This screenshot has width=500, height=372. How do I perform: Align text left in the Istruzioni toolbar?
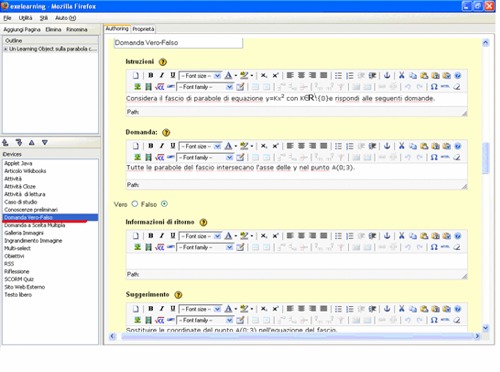pyautogui.click(x=290, y=76)
